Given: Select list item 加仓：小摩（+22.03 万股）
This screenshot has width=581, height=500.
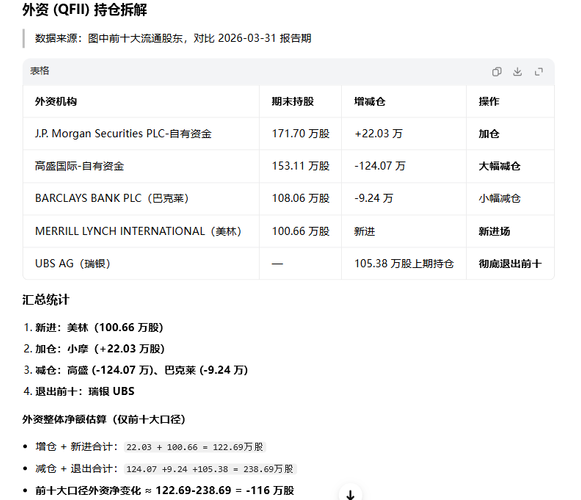Looking at the screenshot, I should 100,349.
